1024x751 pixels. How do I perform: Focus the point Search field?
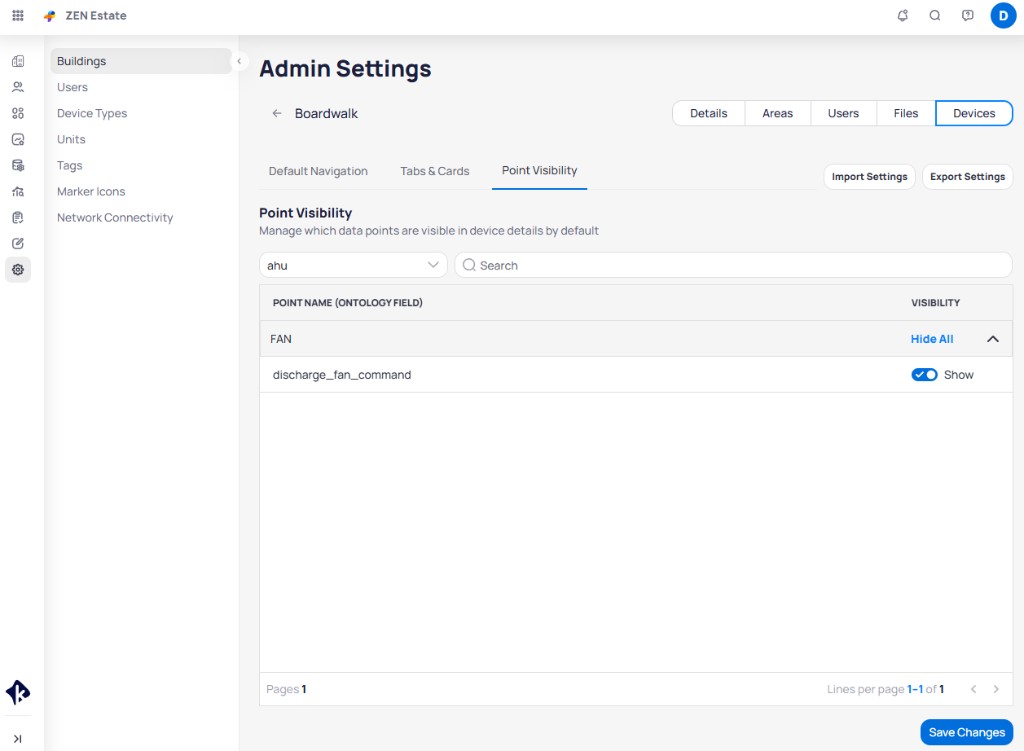coord(733,265)
